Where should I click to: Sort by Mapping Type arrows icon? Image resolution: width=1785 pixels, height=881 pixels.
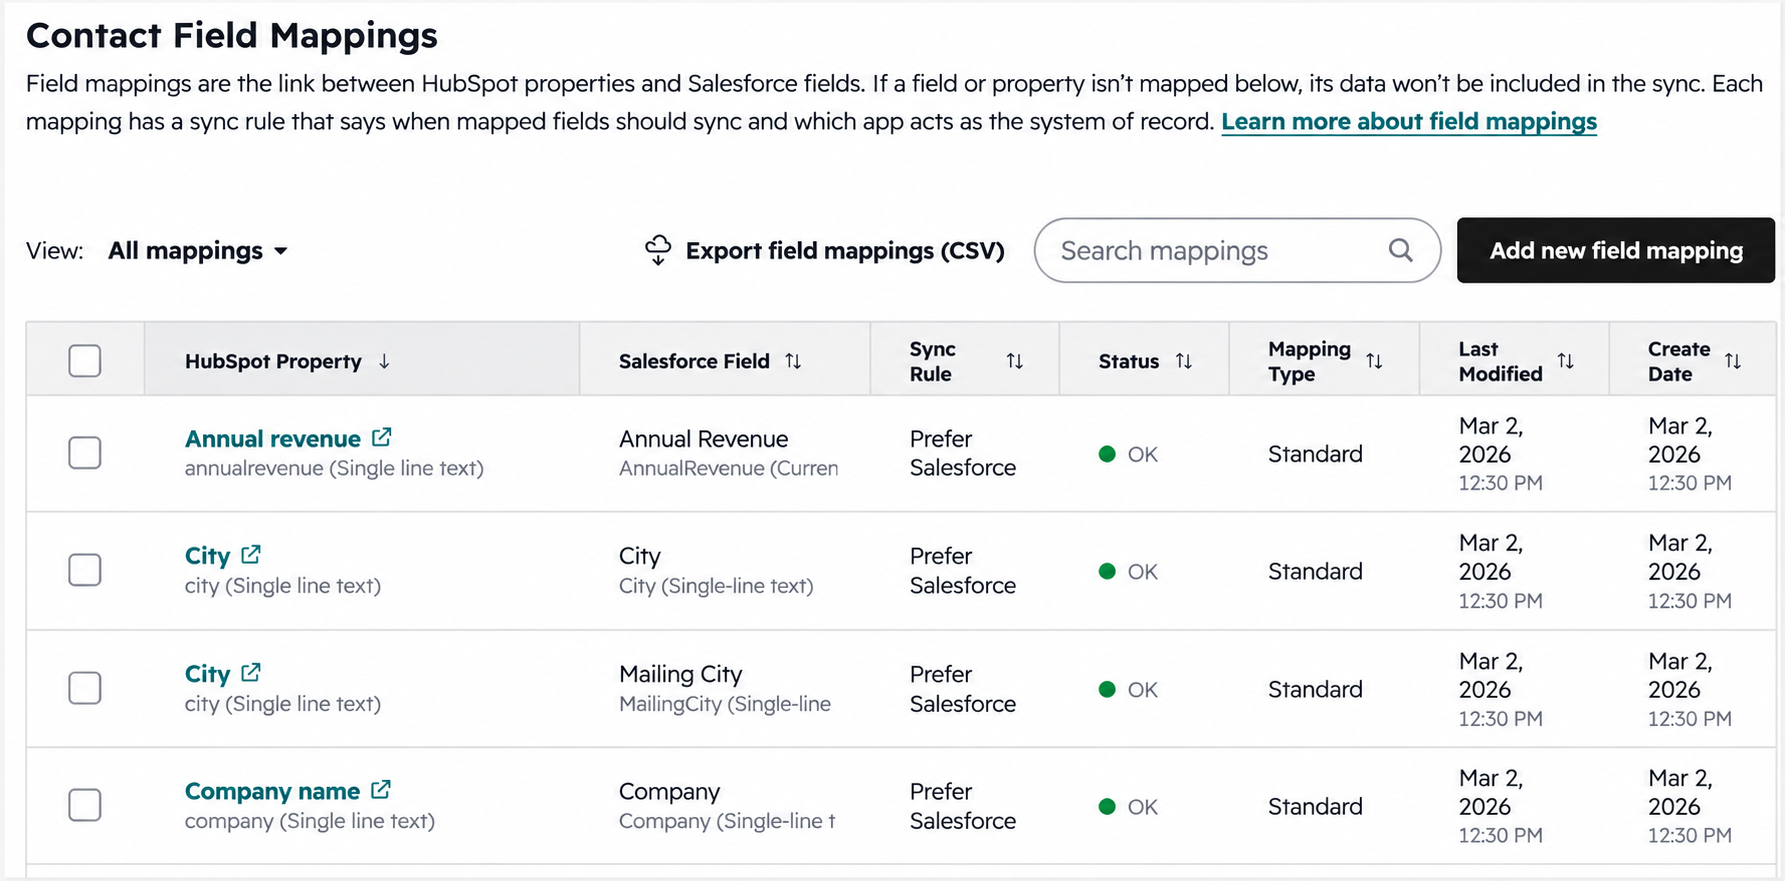pos(1374,361)
